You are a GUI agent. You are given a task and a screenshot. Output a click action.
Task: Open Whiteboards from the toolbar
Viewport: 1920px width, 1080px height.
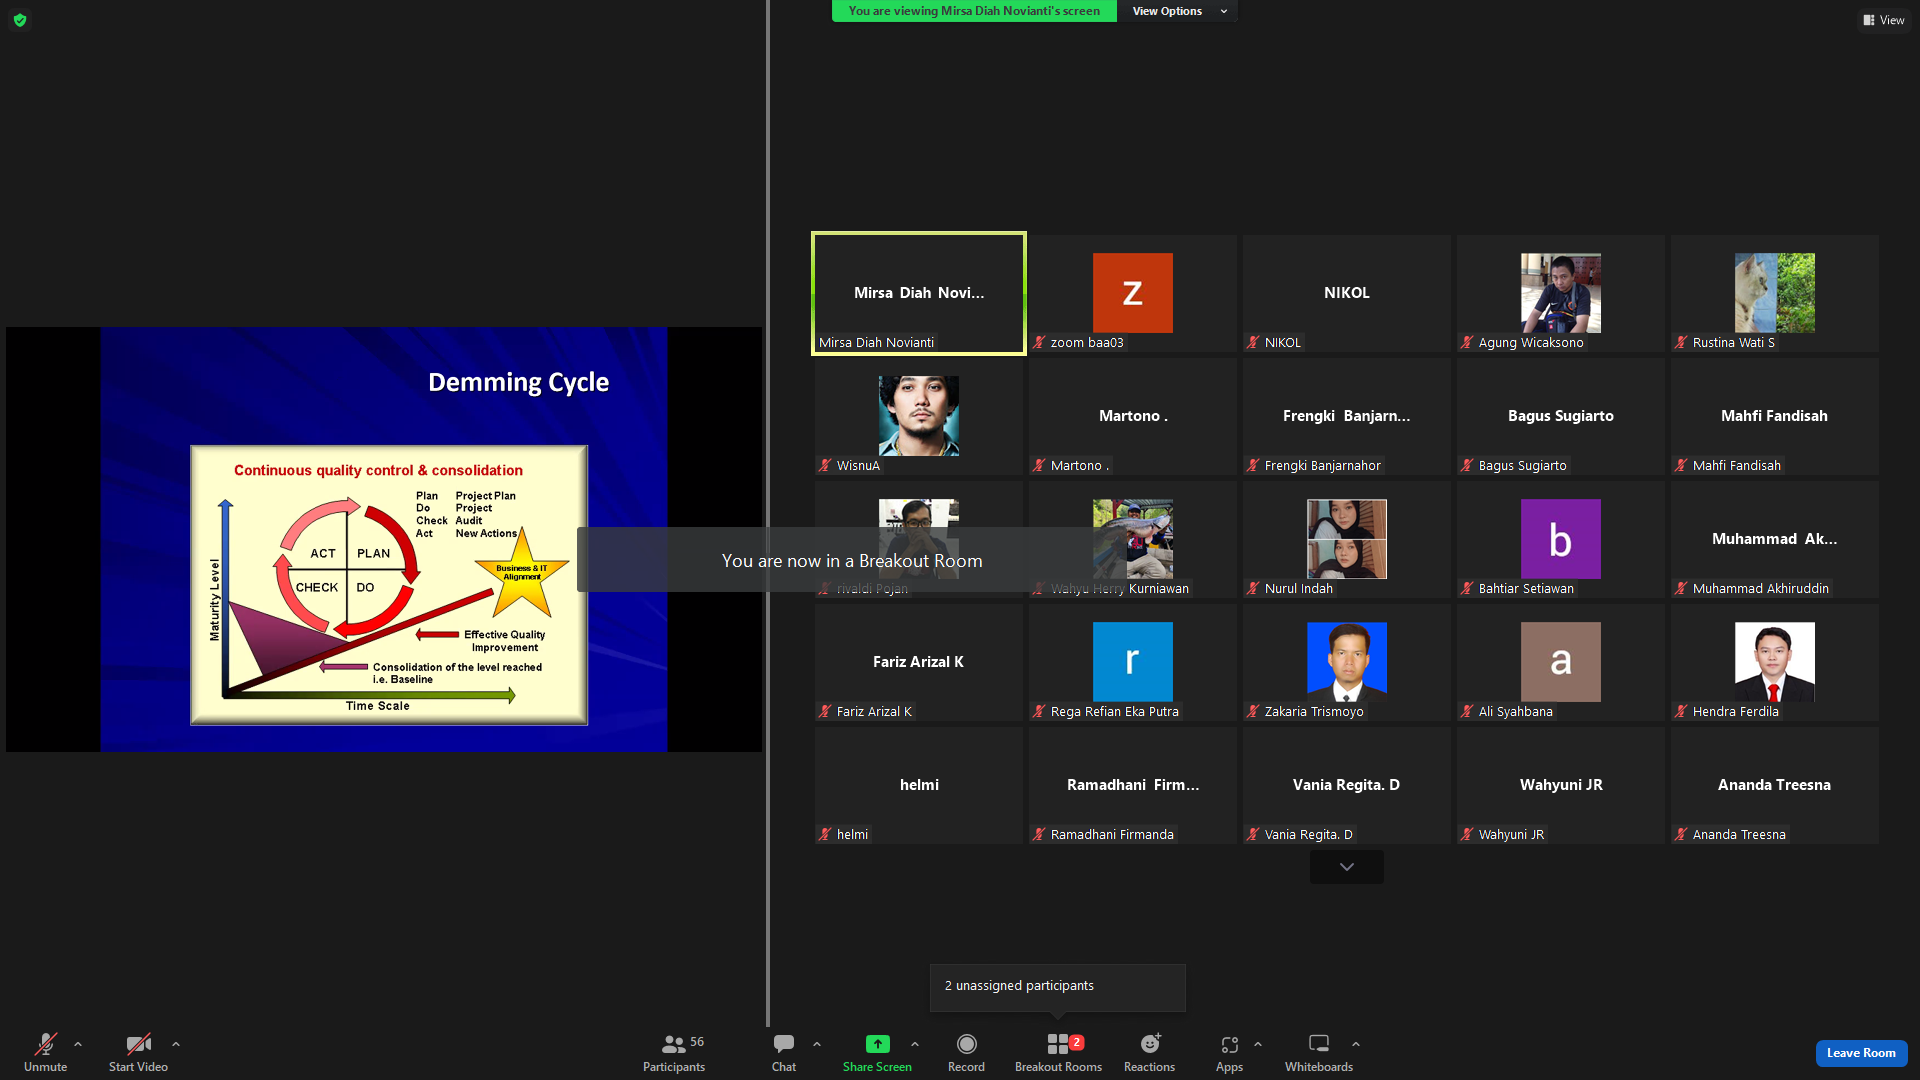pyautogui.click(x=1319, y=1053)
